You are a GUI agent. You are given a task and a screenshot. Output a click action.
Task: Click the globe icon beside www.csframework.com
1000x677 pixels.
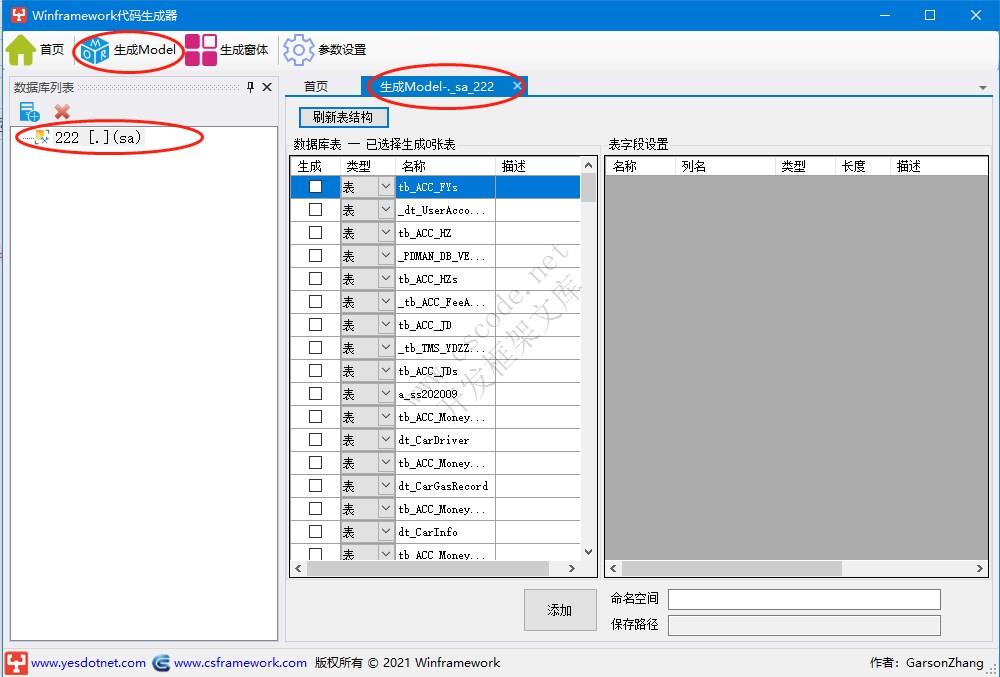160,662
